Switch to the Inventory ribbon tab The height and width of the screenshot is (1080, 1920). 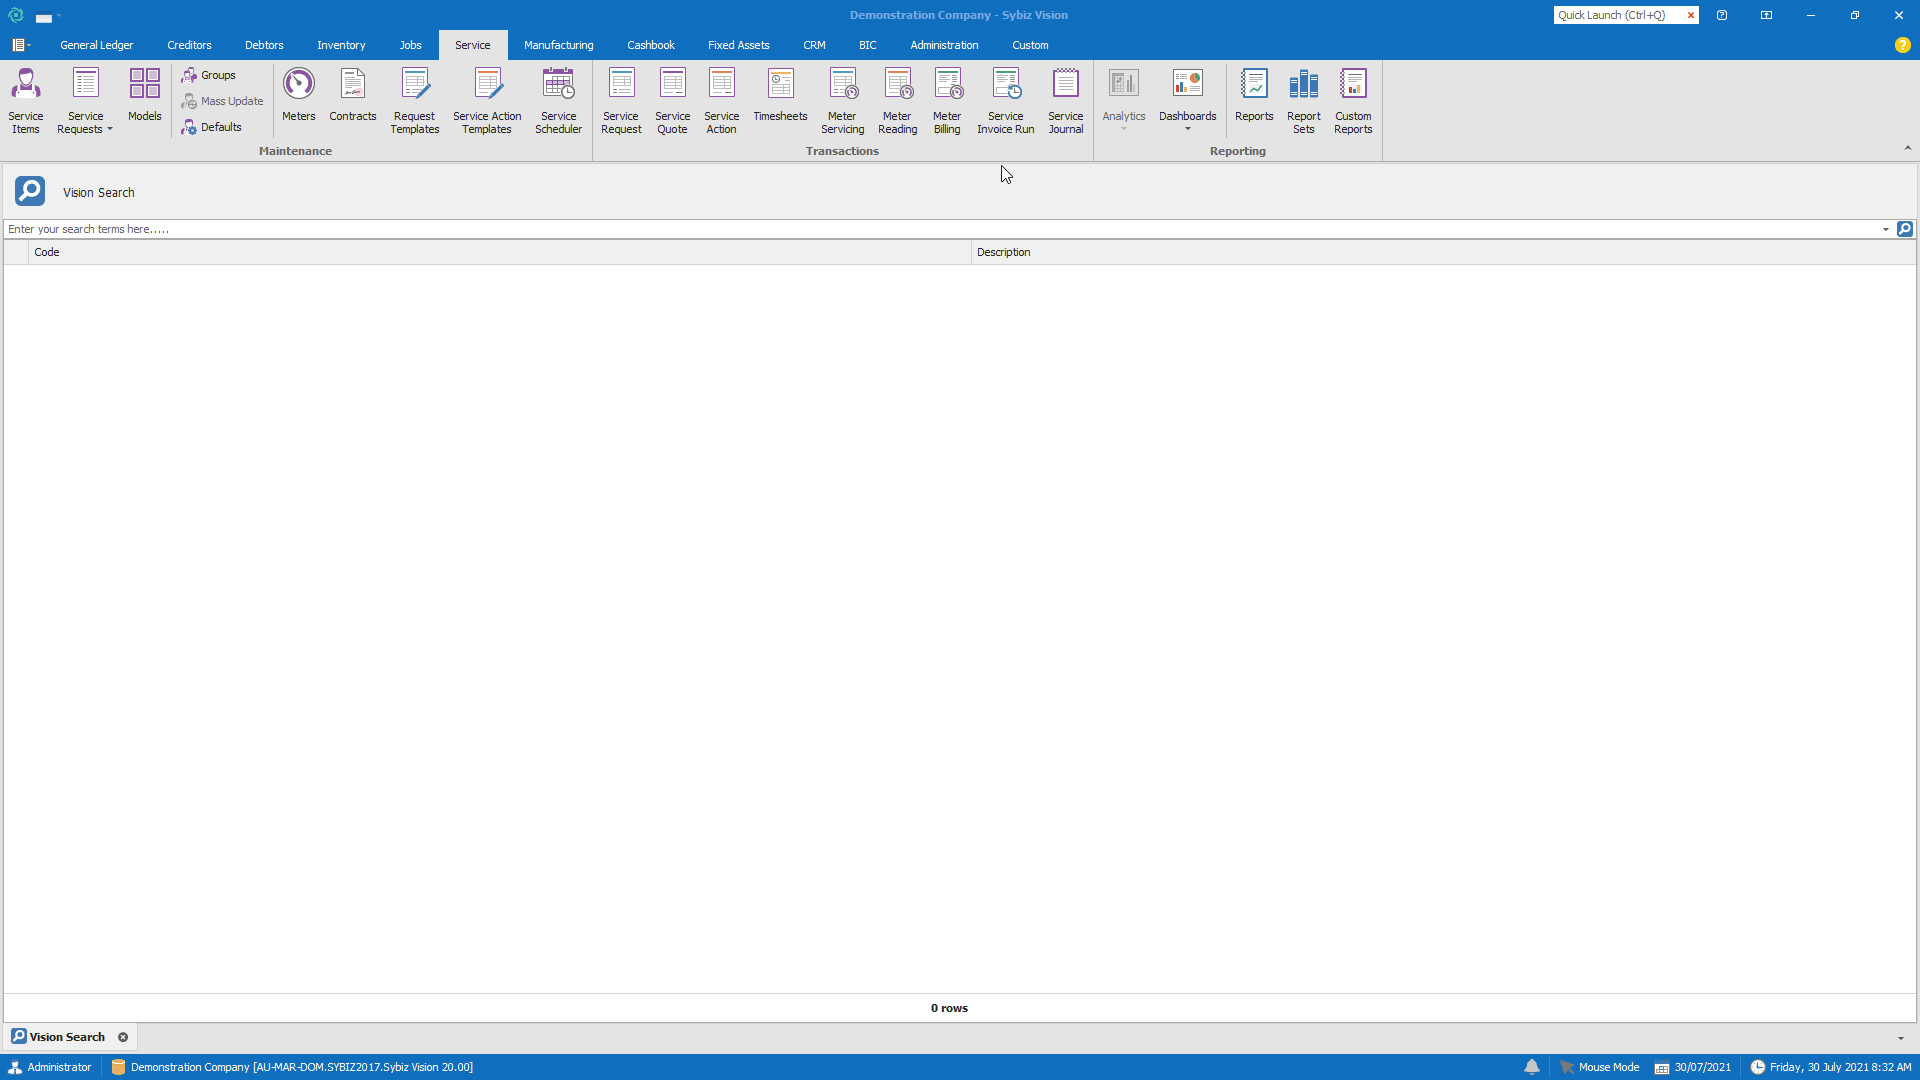pos(341,45)
